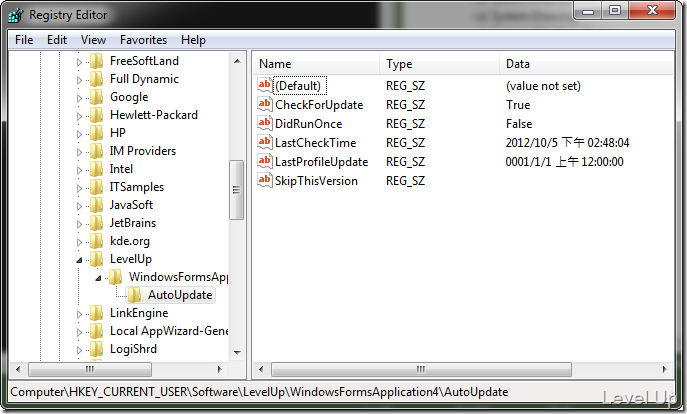Screen dimensions: 687x414
Task: Expand the JavaSoft tree node
Action: [x=79, y=206]
